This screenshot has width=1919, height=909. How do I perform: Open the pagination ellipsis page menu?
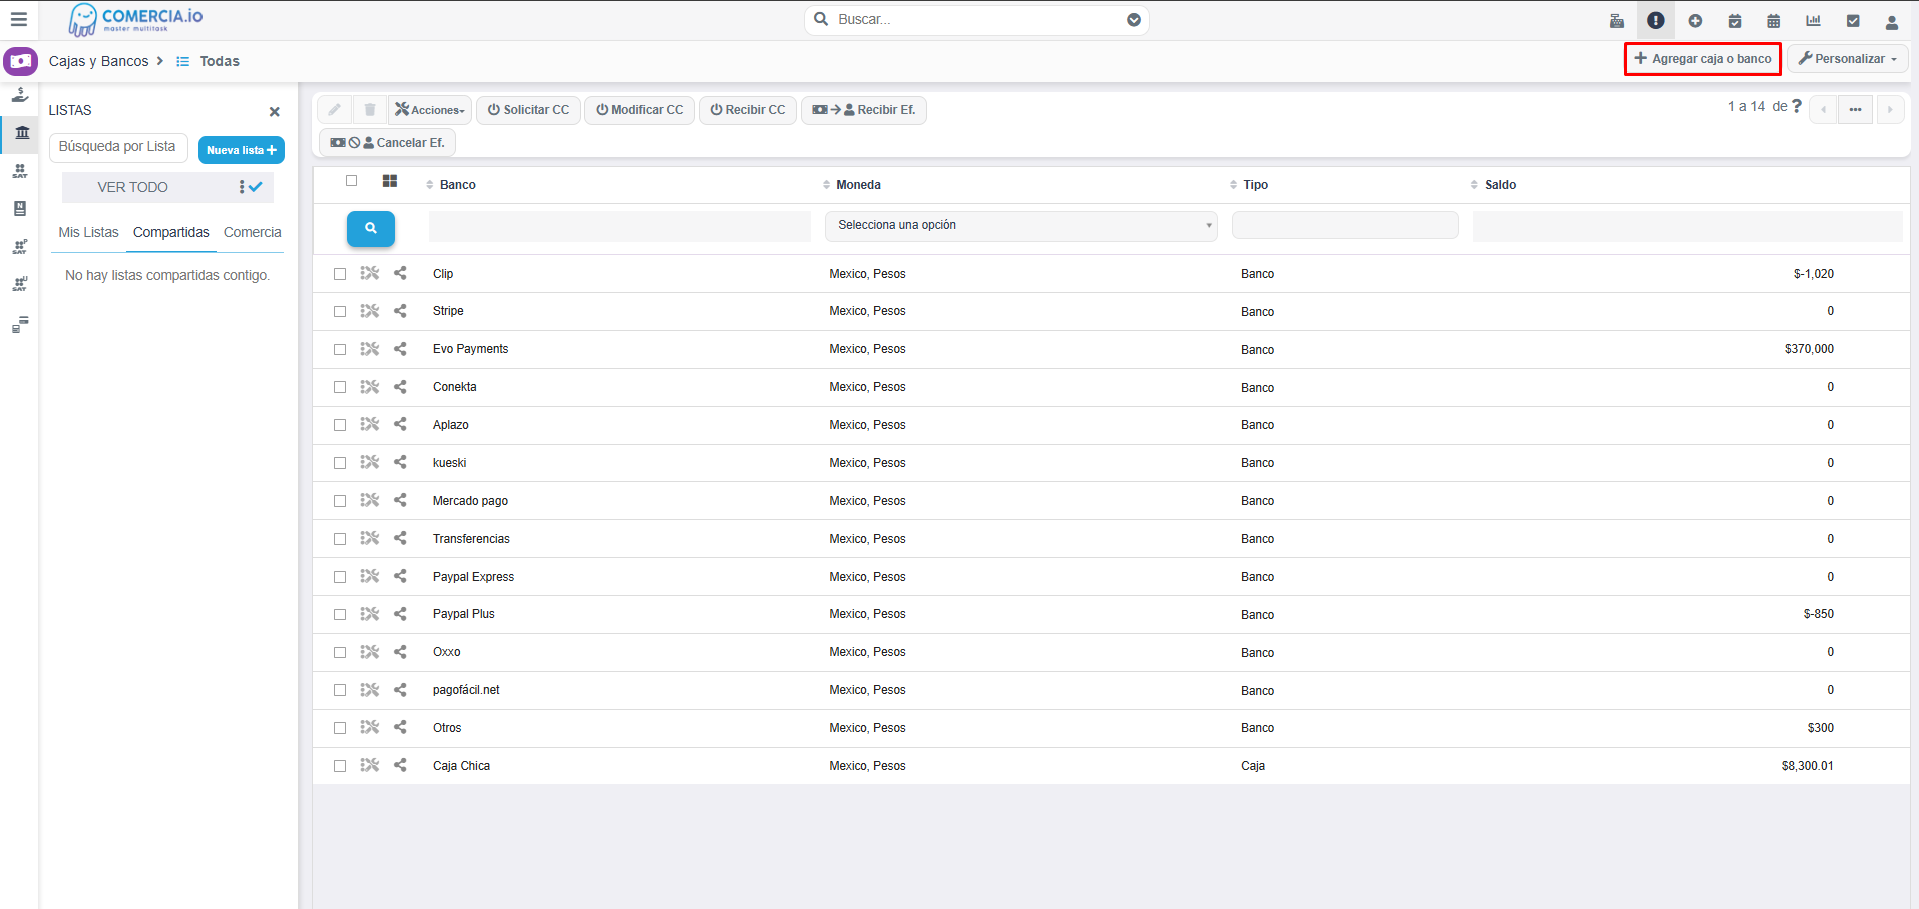tap(1855, 109)
